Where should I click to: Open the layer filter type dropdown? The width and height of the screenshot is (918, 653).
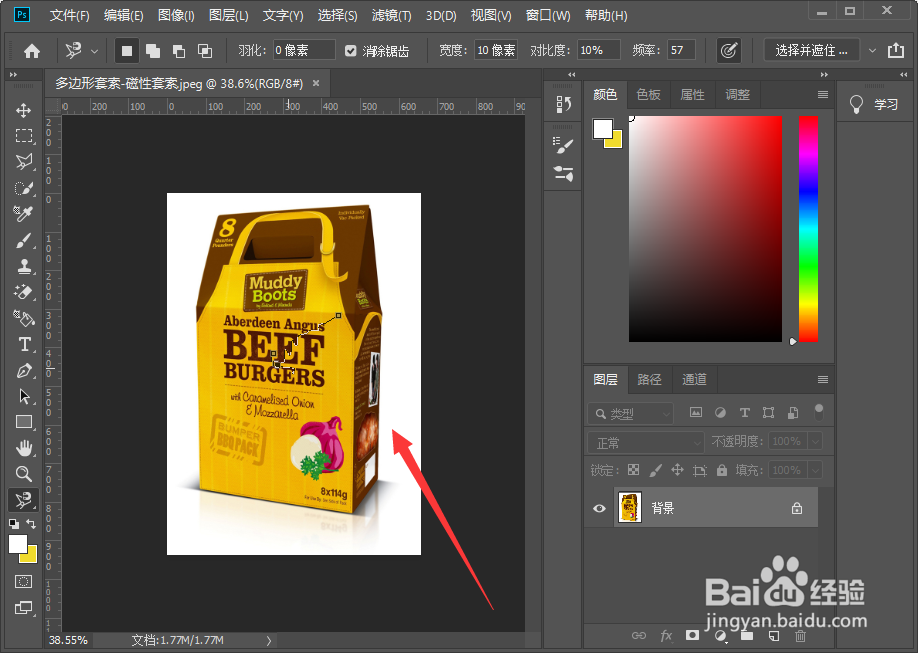click(x=630, y=413)
